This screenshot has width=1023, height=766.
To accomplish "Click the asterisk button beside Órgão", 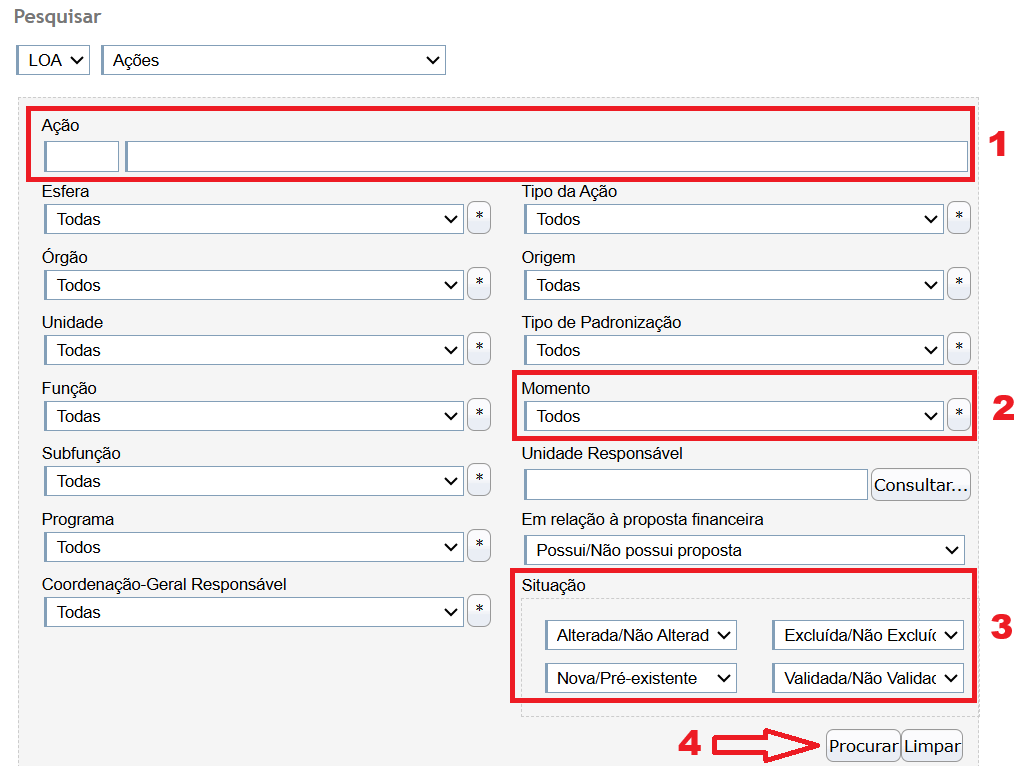I will [479, 284].
